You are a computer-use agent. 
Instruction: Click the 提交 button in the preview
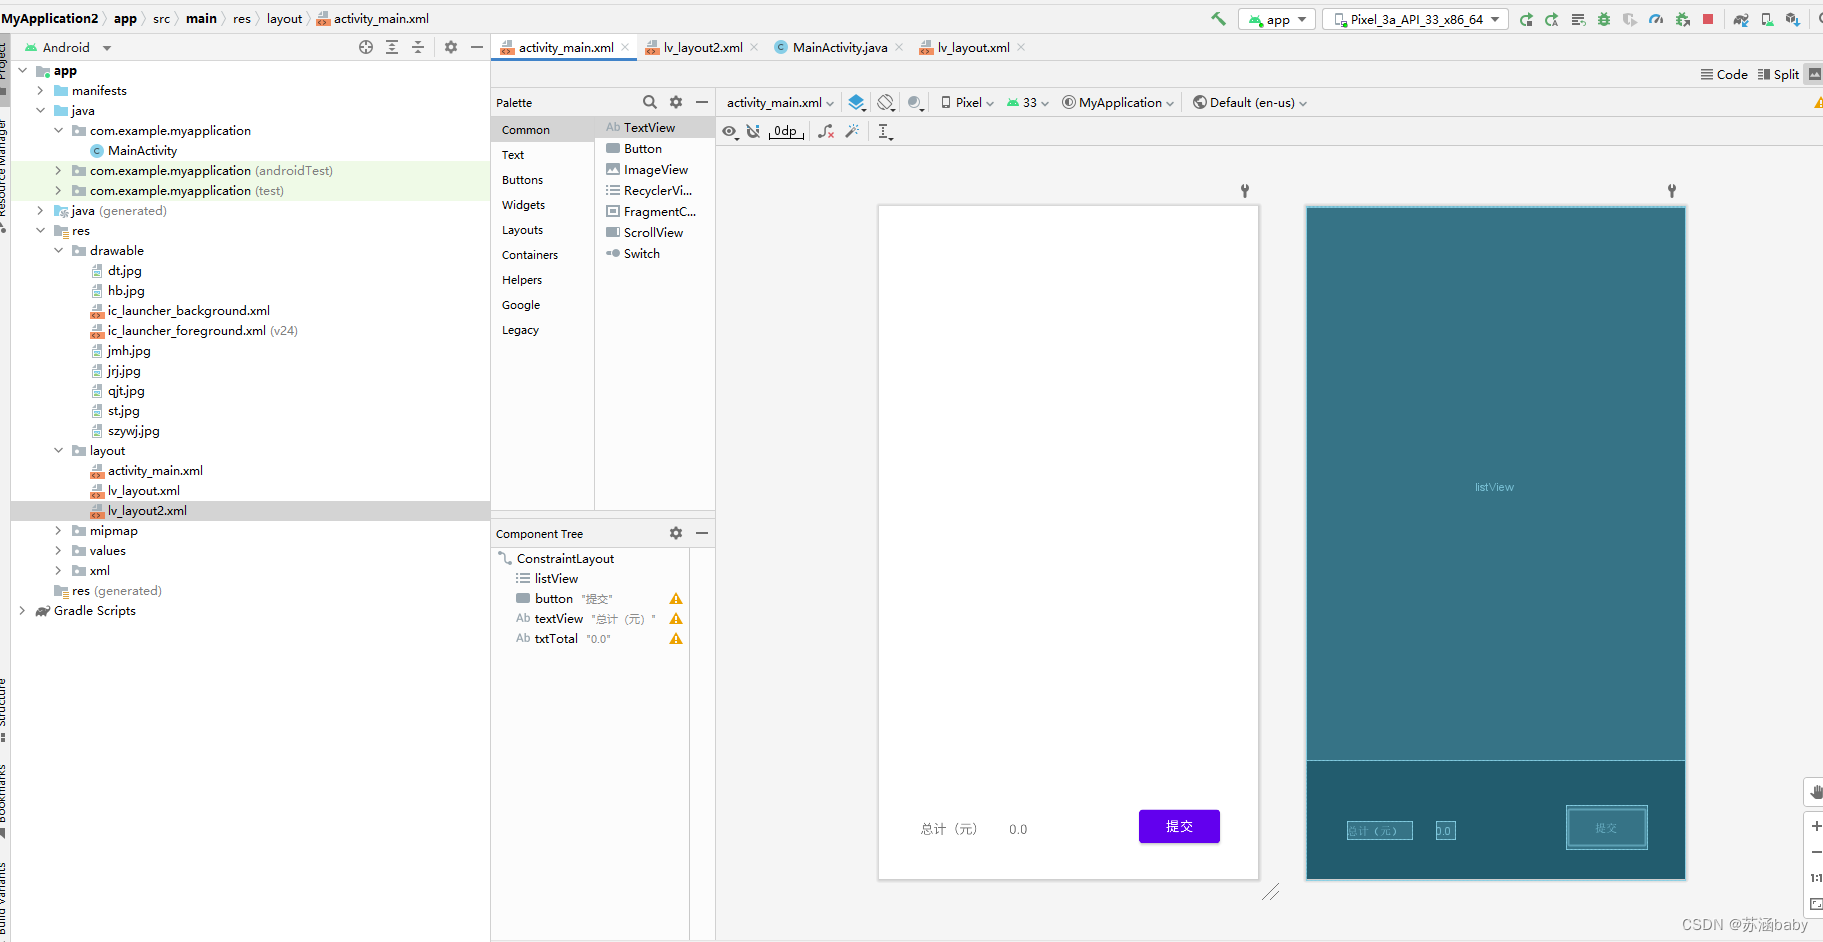[x=1179, y=826]
